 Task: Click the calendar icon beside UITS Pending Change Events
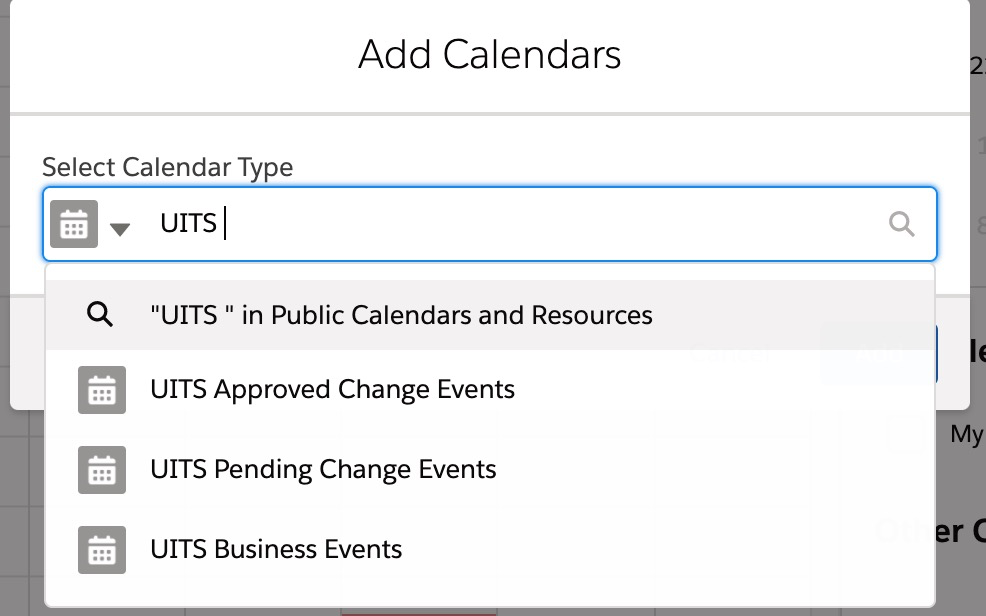101,470
